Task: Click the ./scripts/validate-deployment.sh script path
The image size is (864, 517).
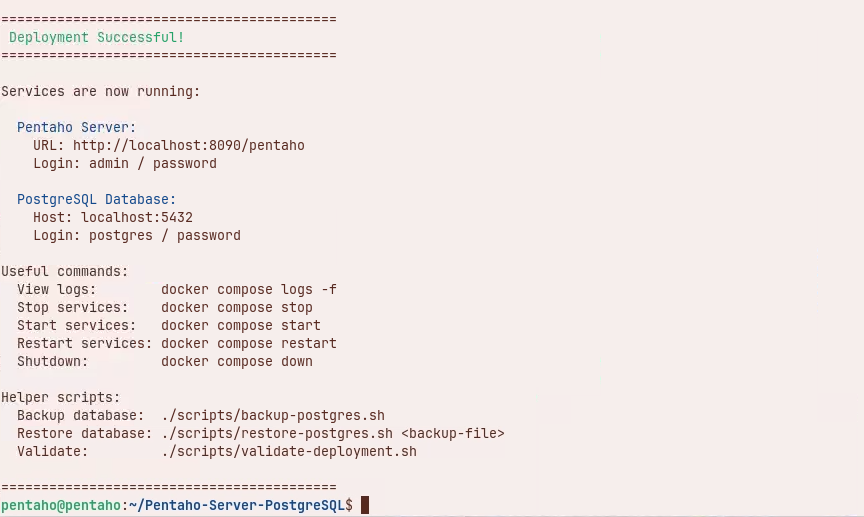Action: [288, 452]
